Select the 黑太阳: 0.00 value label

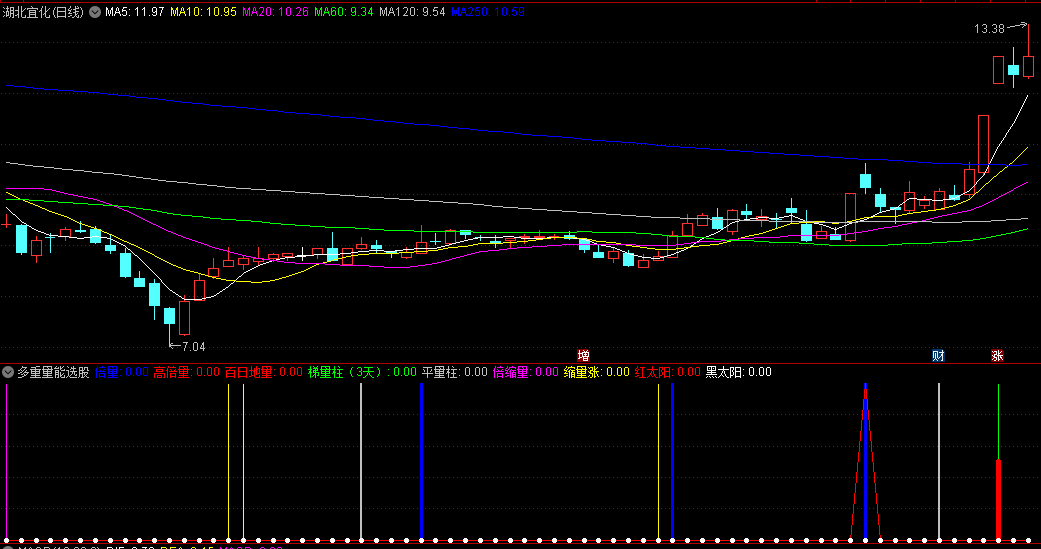[738, 372]
